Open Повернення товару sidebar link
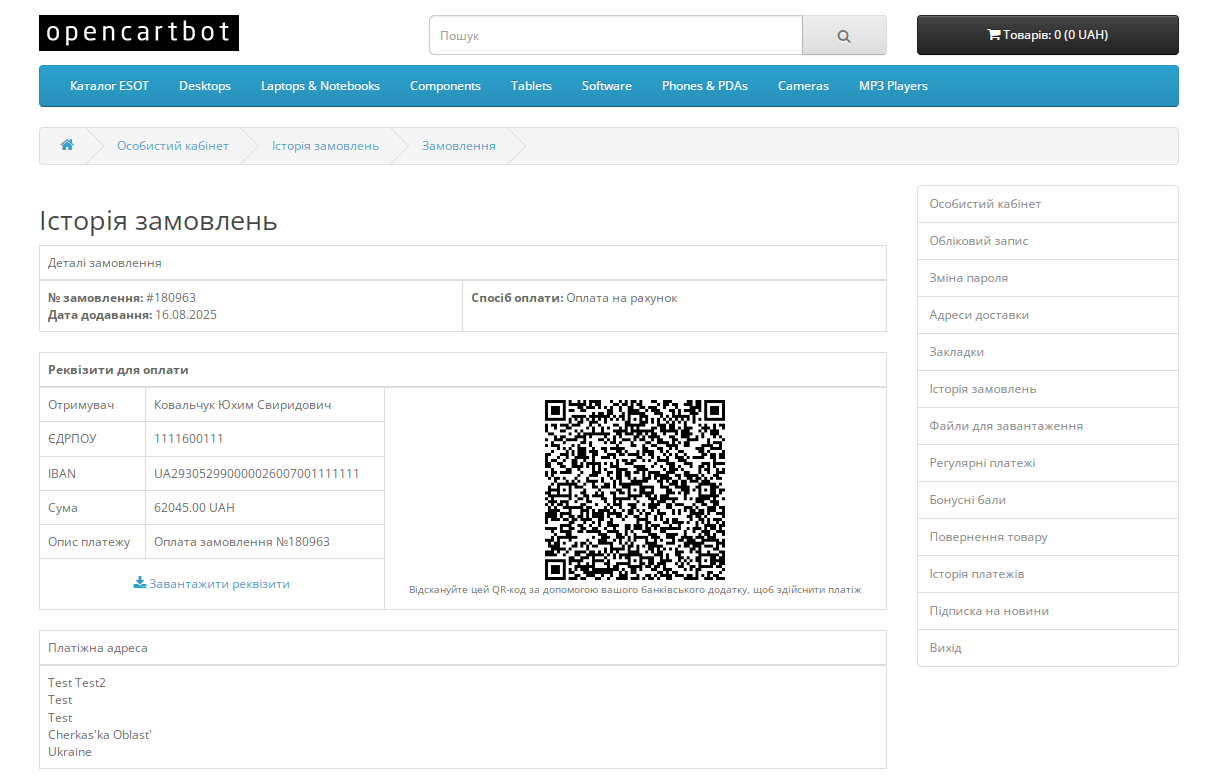This screenshot has width=1211, height=783. click(x=1047, y=537)
